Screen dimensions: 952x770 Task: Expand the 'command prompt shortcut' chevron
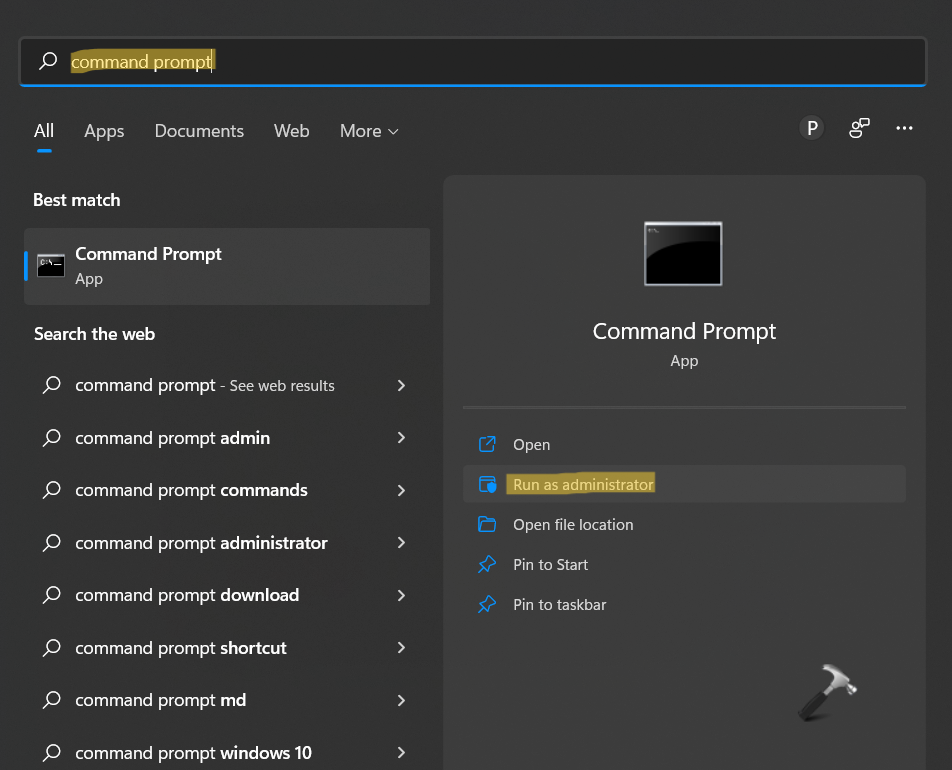pos(401,648)
